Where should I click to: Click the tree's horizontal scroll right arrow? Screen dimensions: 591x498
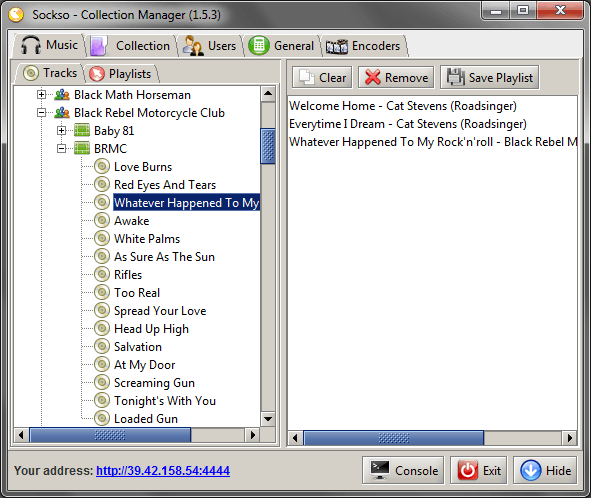[253, 435]
